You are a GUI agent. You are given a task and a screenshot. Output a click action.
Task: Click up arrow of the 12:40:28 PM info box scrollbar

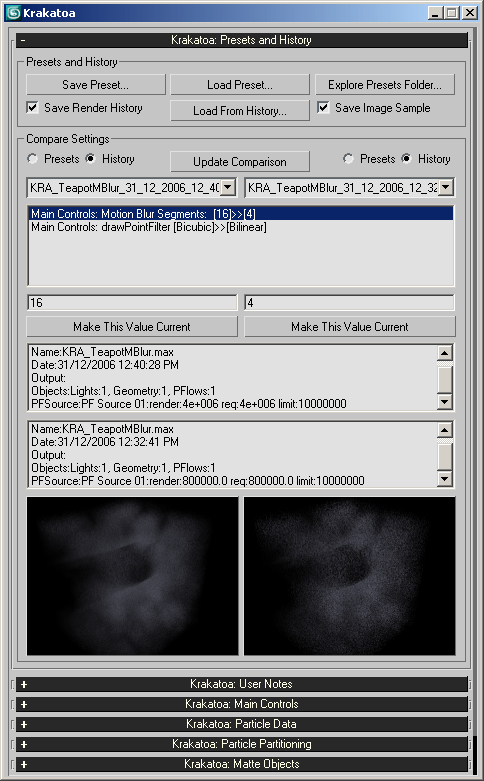[445, 353]
